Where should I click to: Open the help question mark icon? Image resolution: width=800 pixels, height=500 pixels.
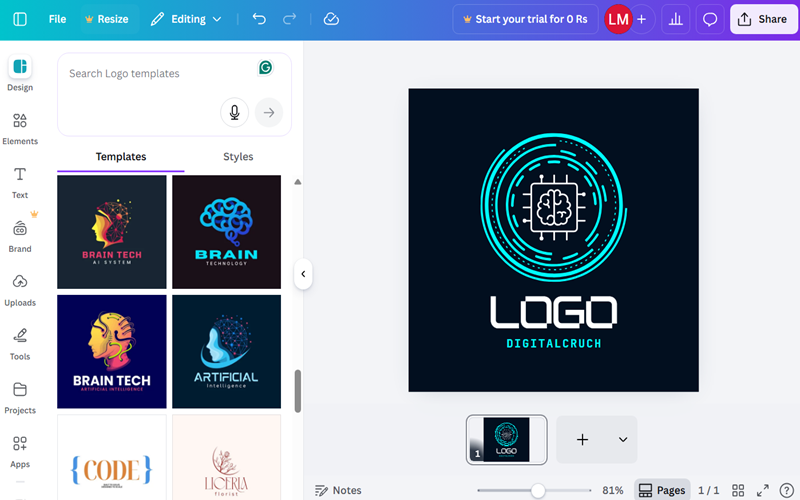tap(787, 490)
